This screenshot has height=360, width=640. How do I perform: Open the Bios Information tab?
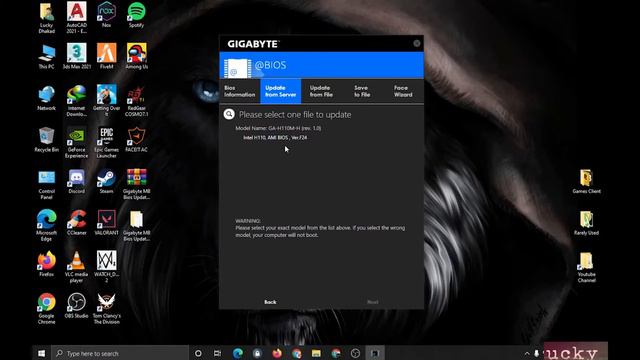240,91
